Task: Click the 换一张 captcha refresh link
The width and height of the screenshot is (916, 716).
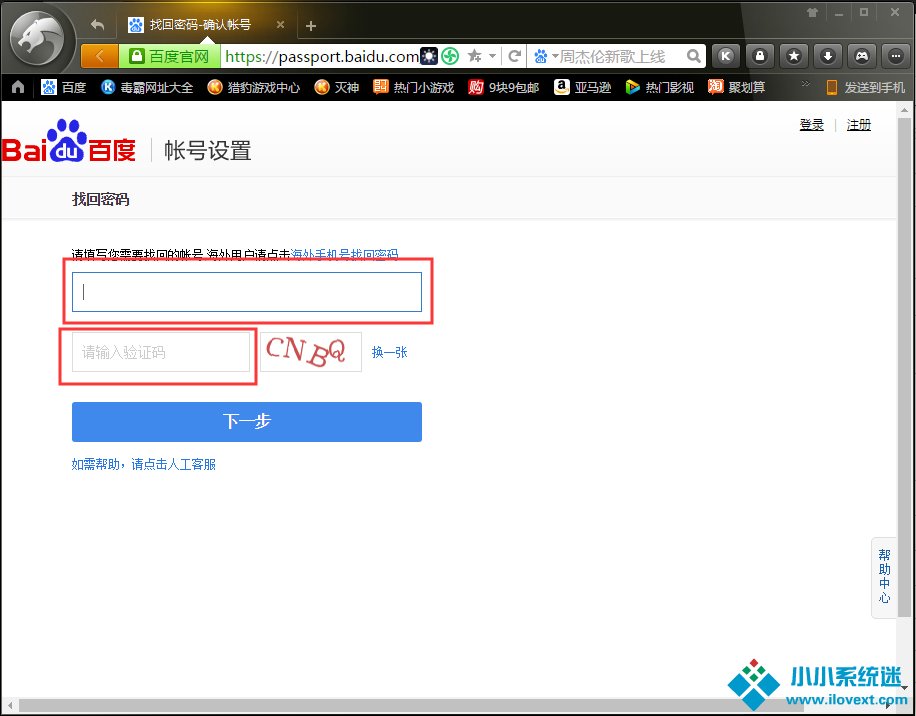Action: [389, 352]
